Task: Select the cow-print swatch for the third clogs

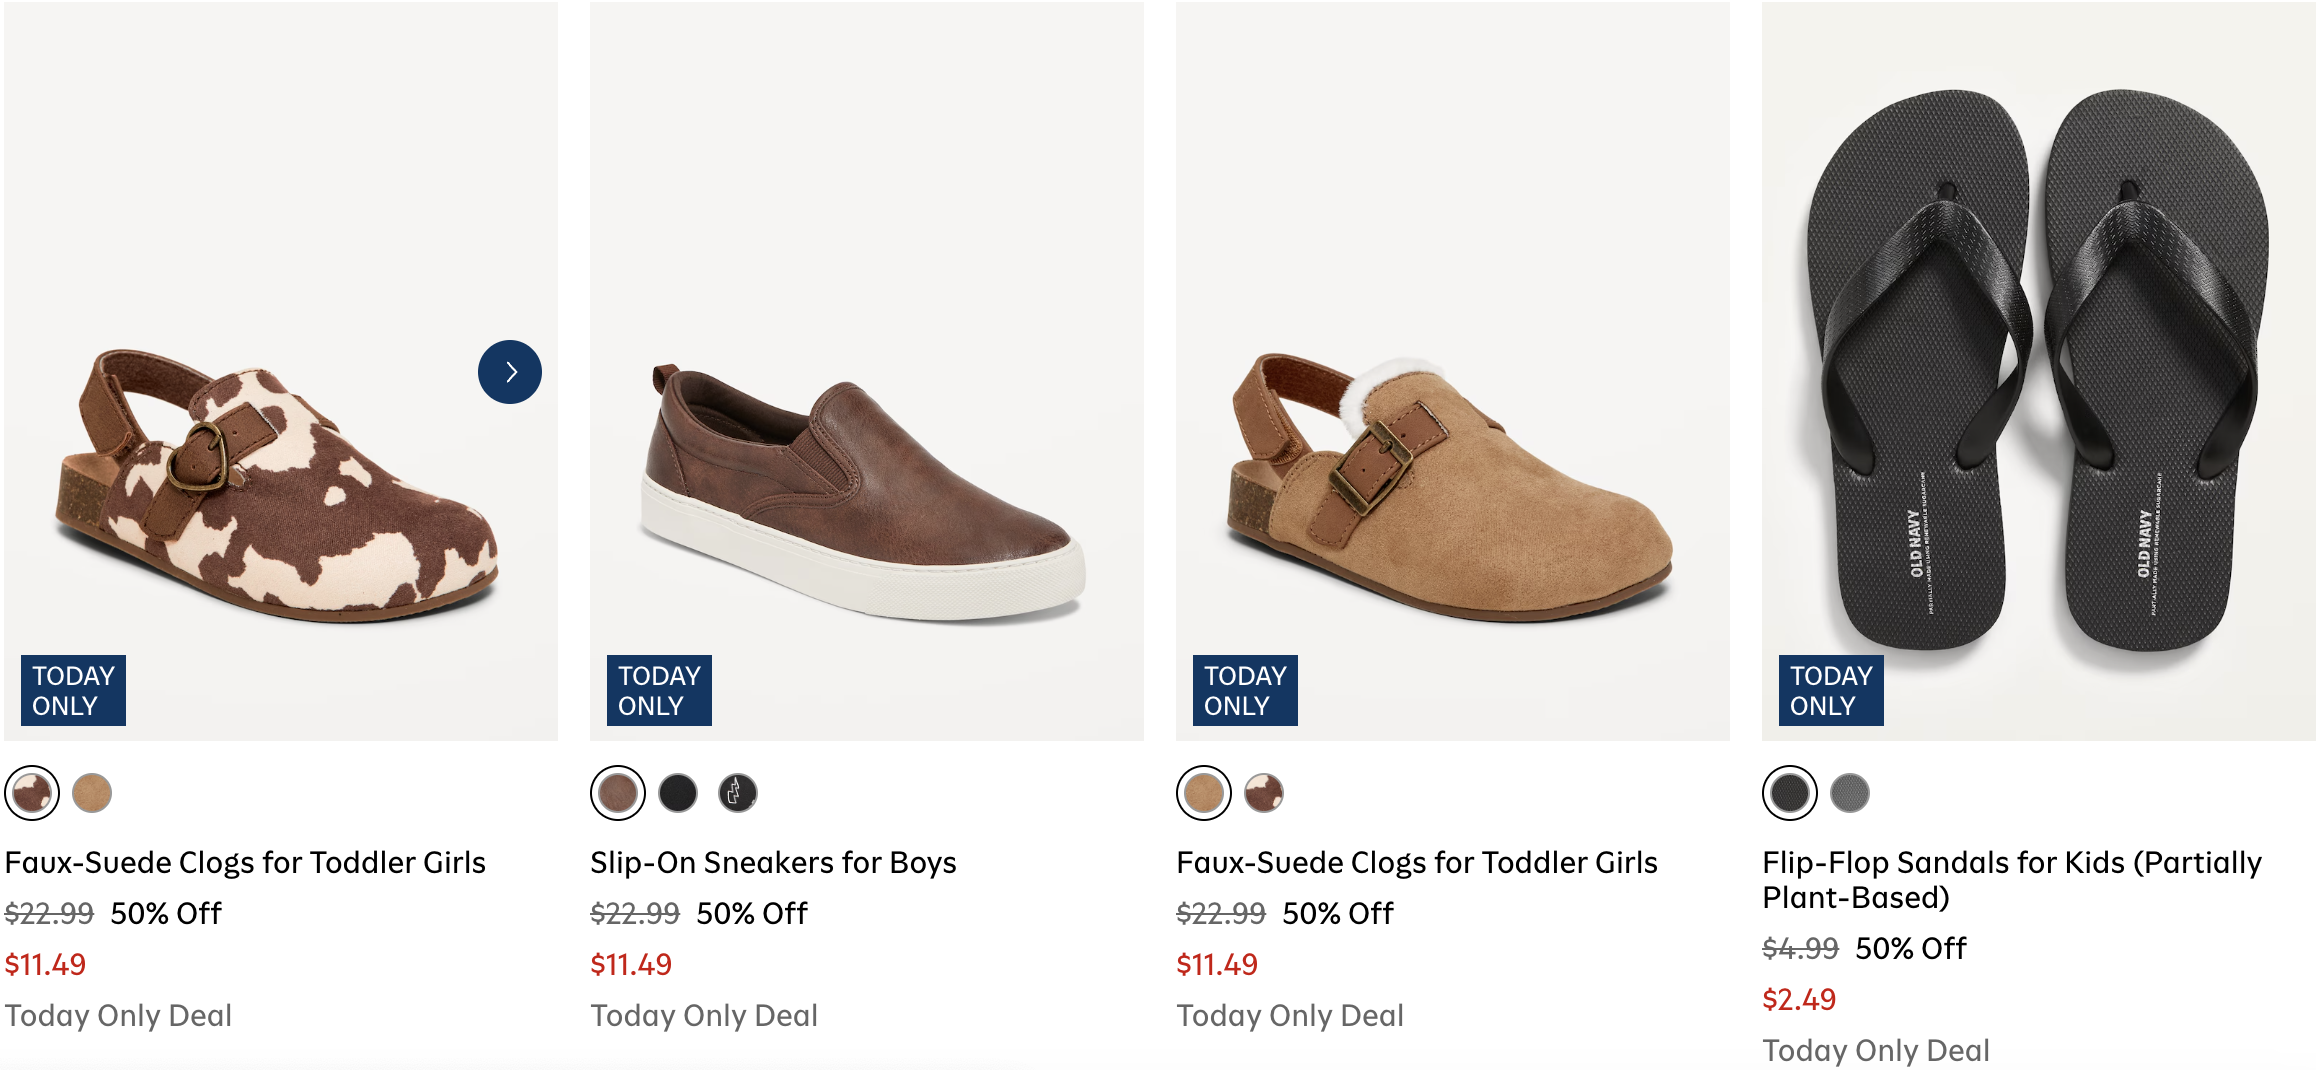Action: tap(1264, 793)
